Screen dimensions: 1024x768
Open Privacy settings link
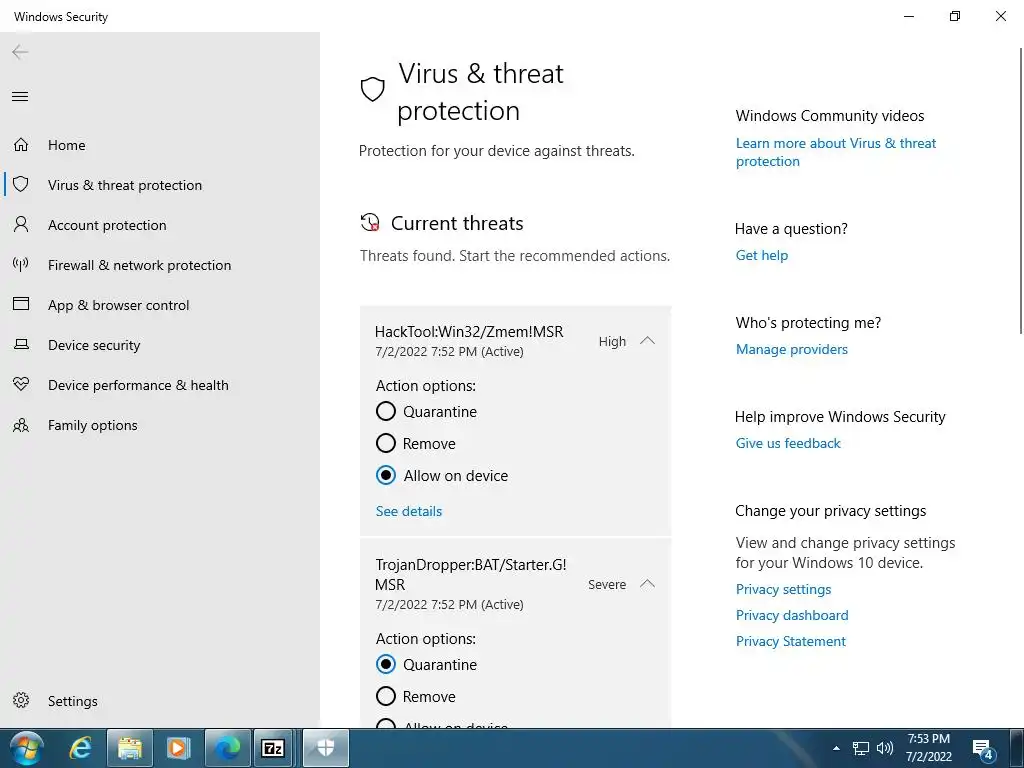pos(783,589)
